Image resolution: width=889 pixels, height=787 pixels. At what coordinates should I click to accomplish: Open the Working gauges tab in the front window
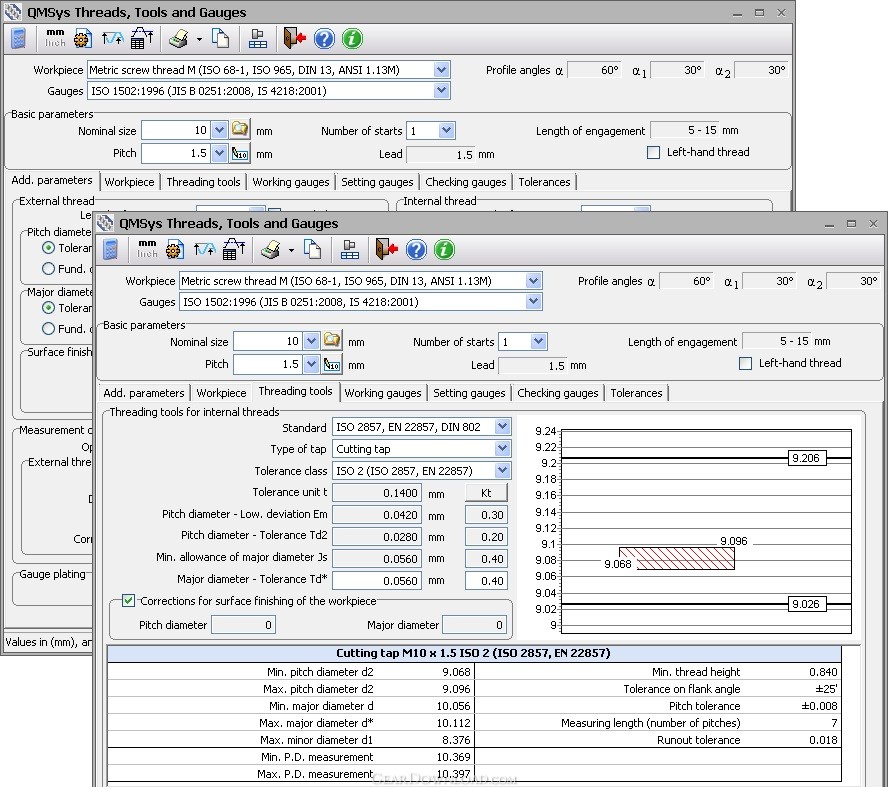(x=383, y=393)
